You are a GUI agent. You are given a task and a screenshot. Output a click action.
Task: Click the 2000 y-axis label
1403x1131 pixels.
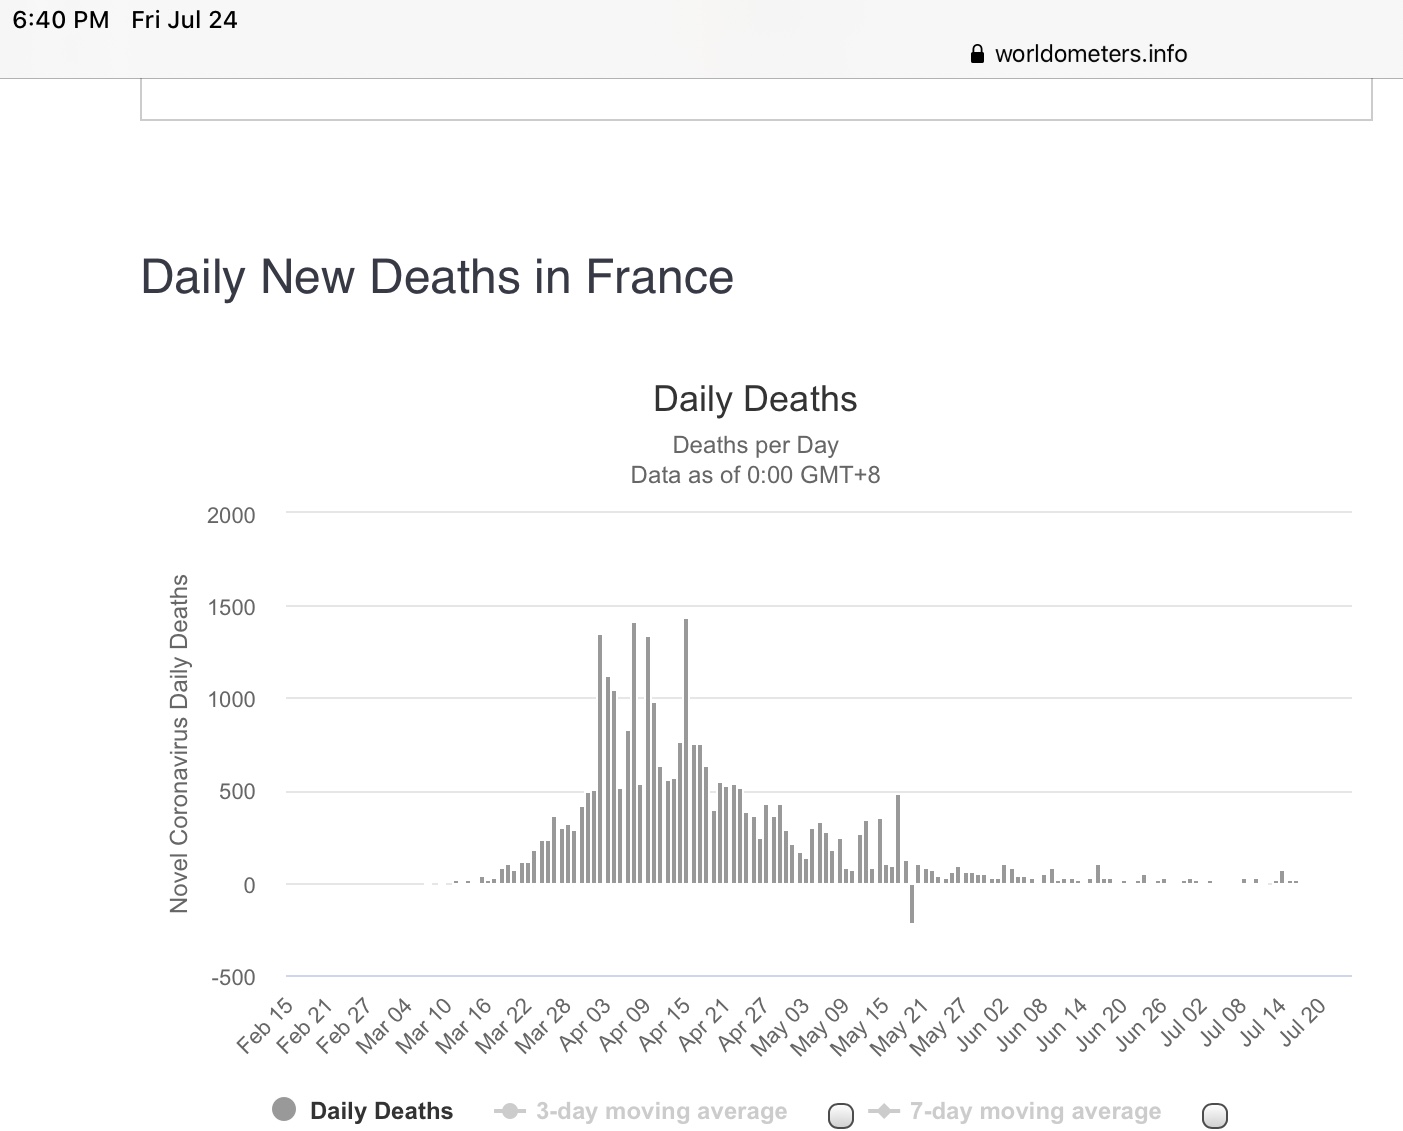coord(231,515)
